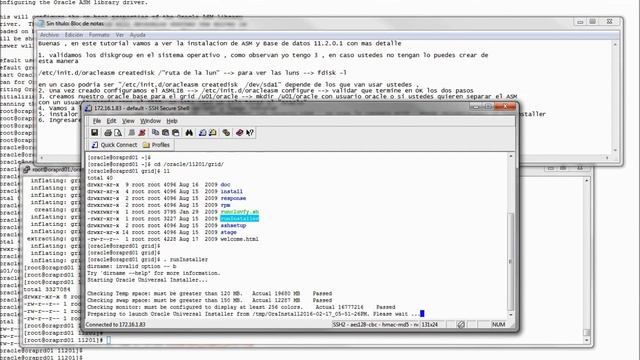Screen dimensions: 640x360
Task: Minimize the Bloc de notas window
Action: click(x=580, y=22)
